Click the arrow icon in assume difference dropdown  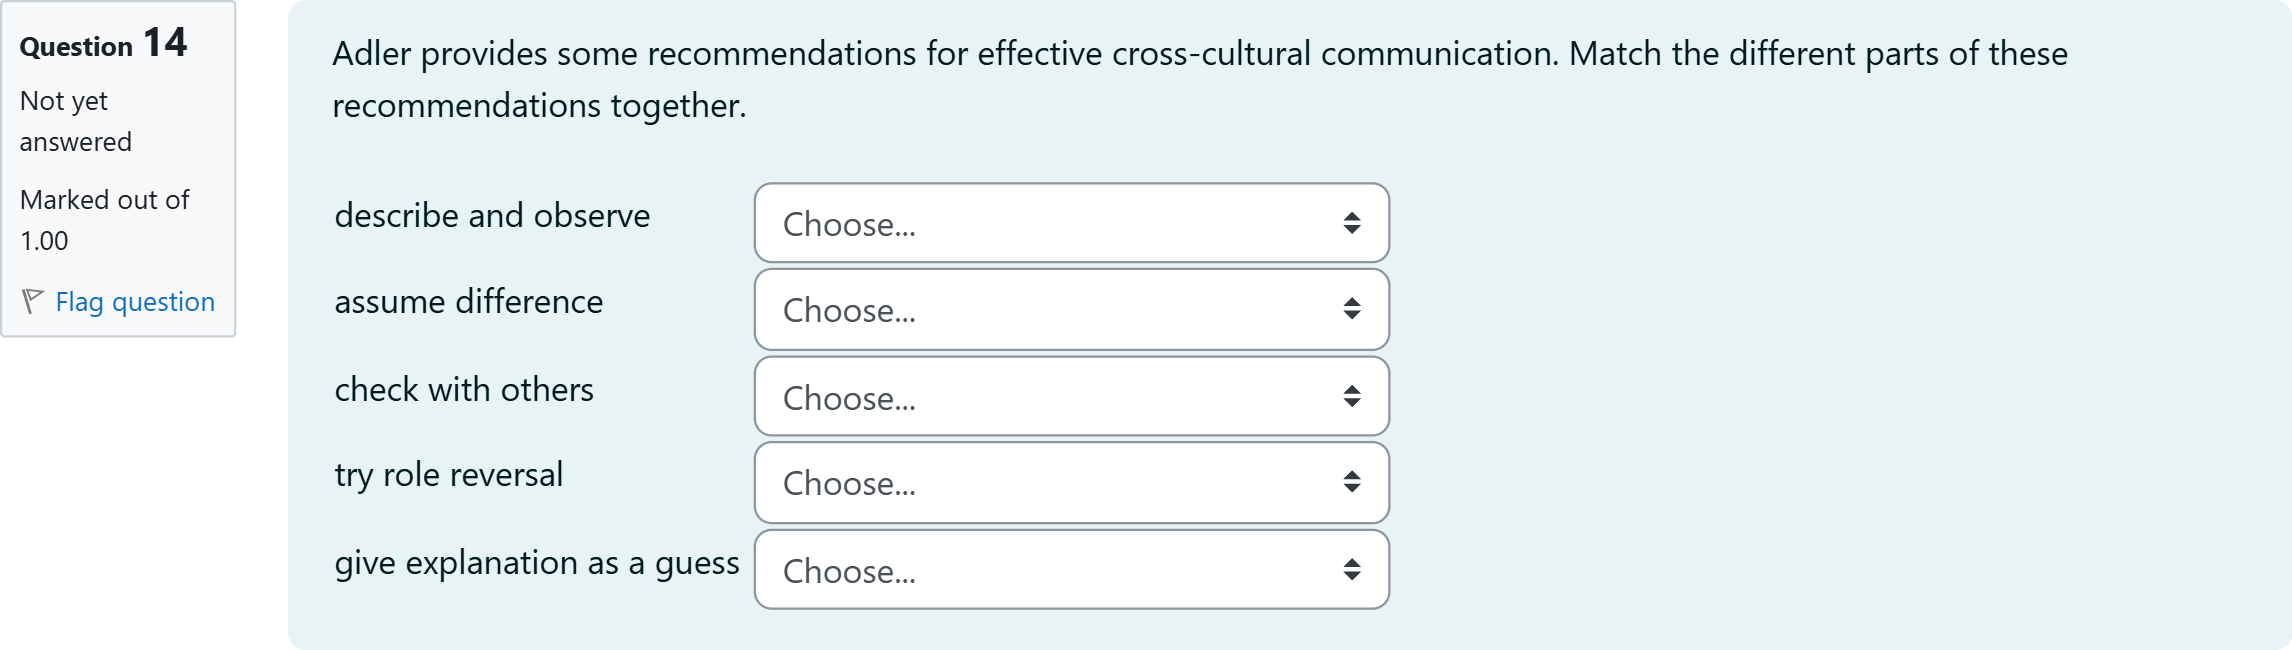pos(1352,309)
